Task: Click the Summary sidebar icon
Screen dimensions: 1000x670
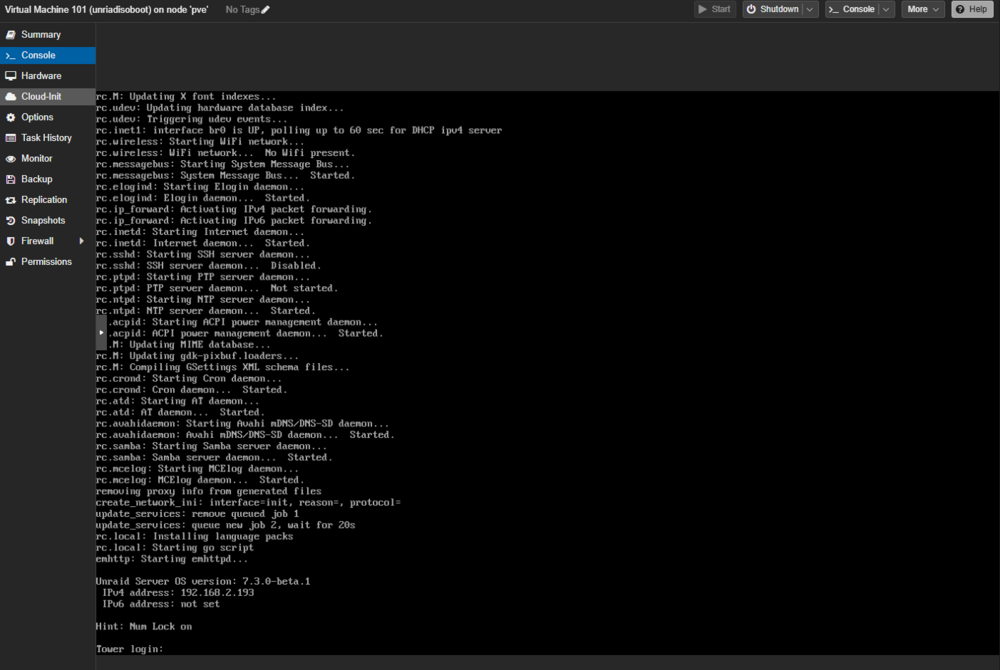Action: (11, 34)
